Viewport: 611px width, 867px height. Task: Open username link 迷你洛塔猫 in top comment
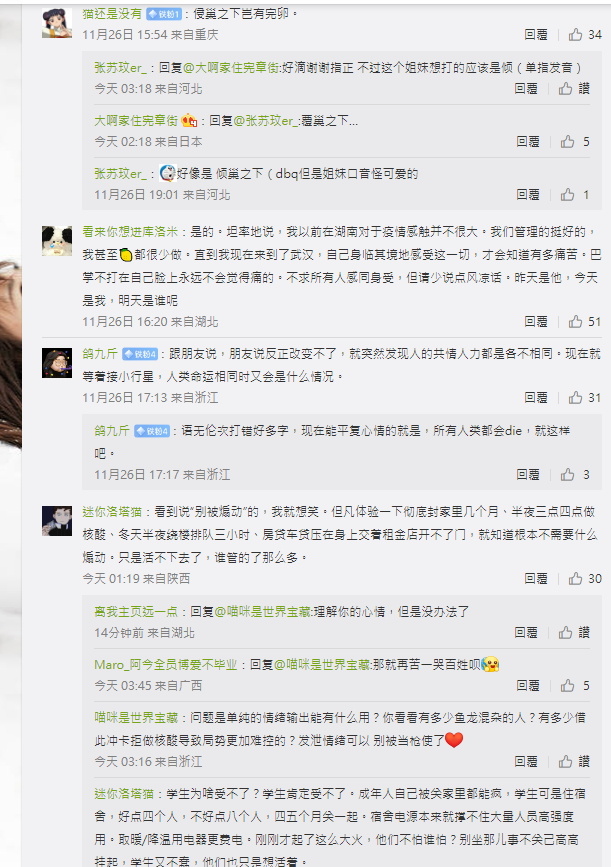pos(112,512)
